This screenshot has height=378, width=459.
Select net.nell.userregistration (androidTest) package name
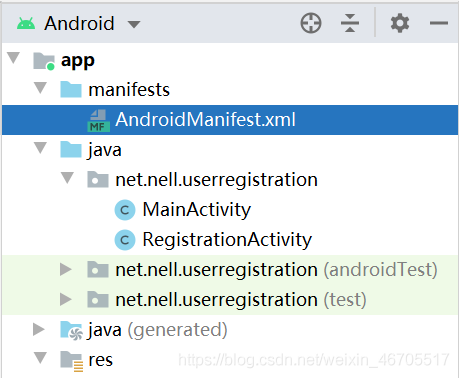pyautogui.click(x=276, y=270)
